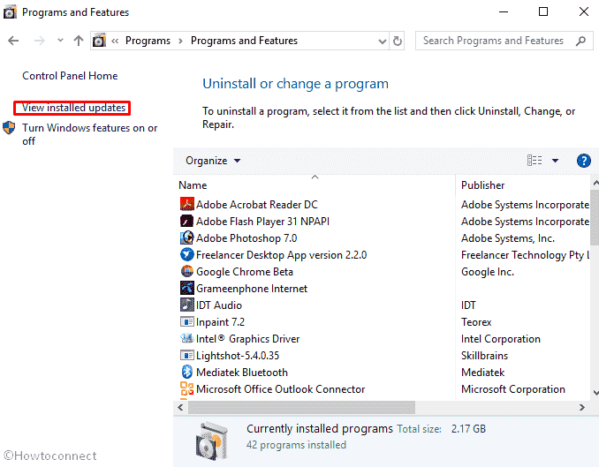The image size is (599, 467).
Task: Select Adobe Photoshop 7.0 entry
Action: coord(246,238)
